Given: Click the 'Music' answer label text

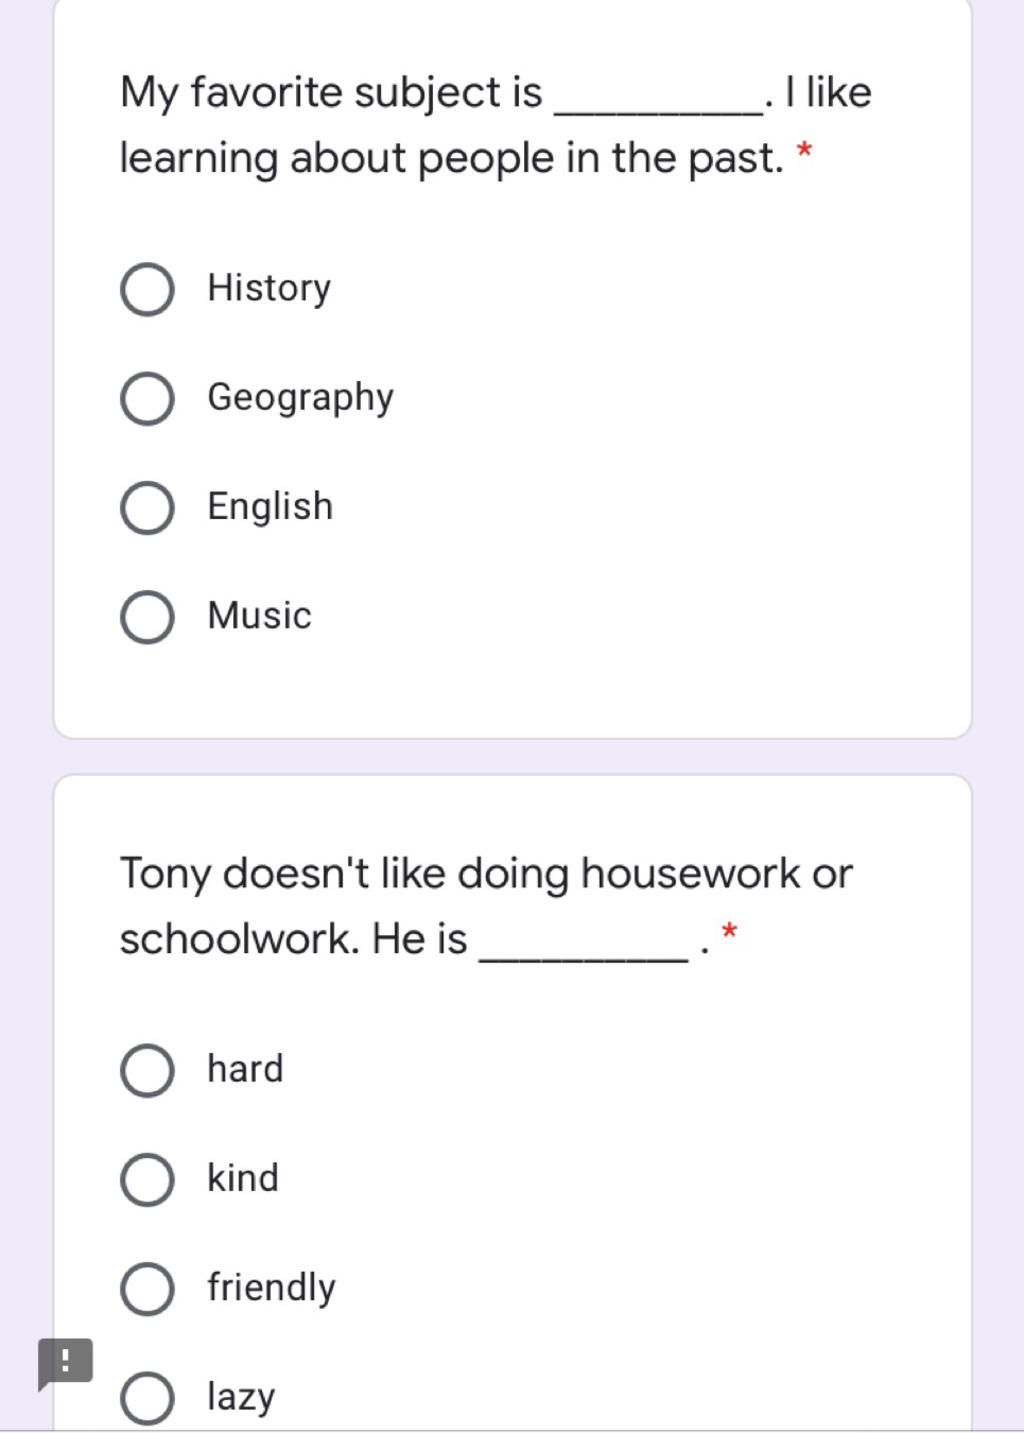Looking at the screenshot, I should pyautogui.click(x=259, y=615).
